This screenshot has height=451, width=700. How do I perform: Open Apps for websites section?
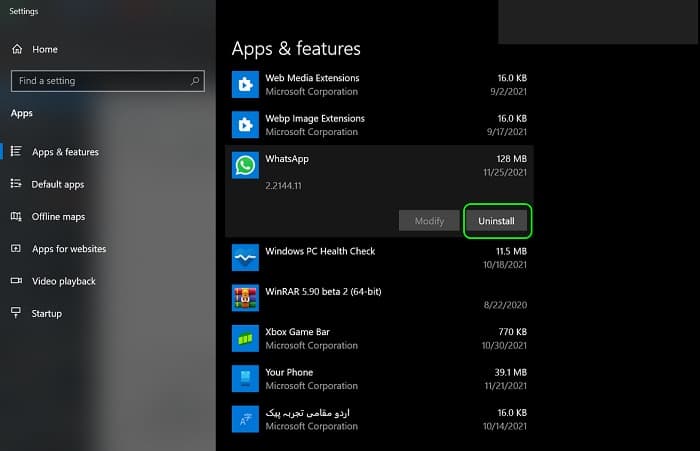pos(69,249)
